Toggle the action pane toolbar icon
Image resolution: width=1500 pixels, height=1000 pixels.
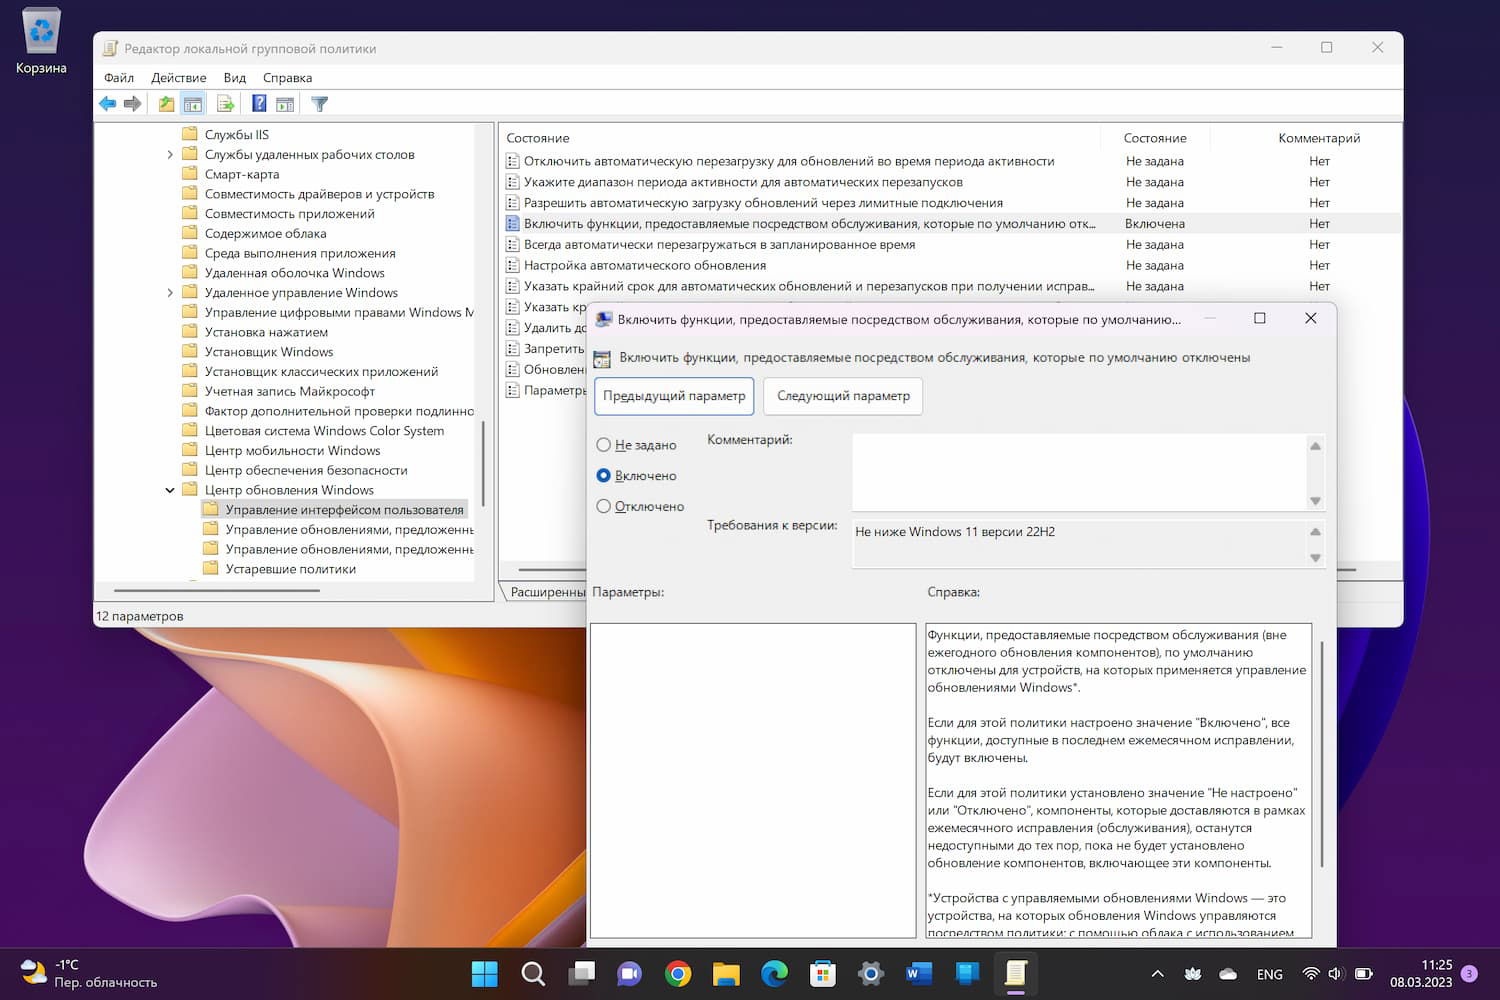click(x=285, y=104)
